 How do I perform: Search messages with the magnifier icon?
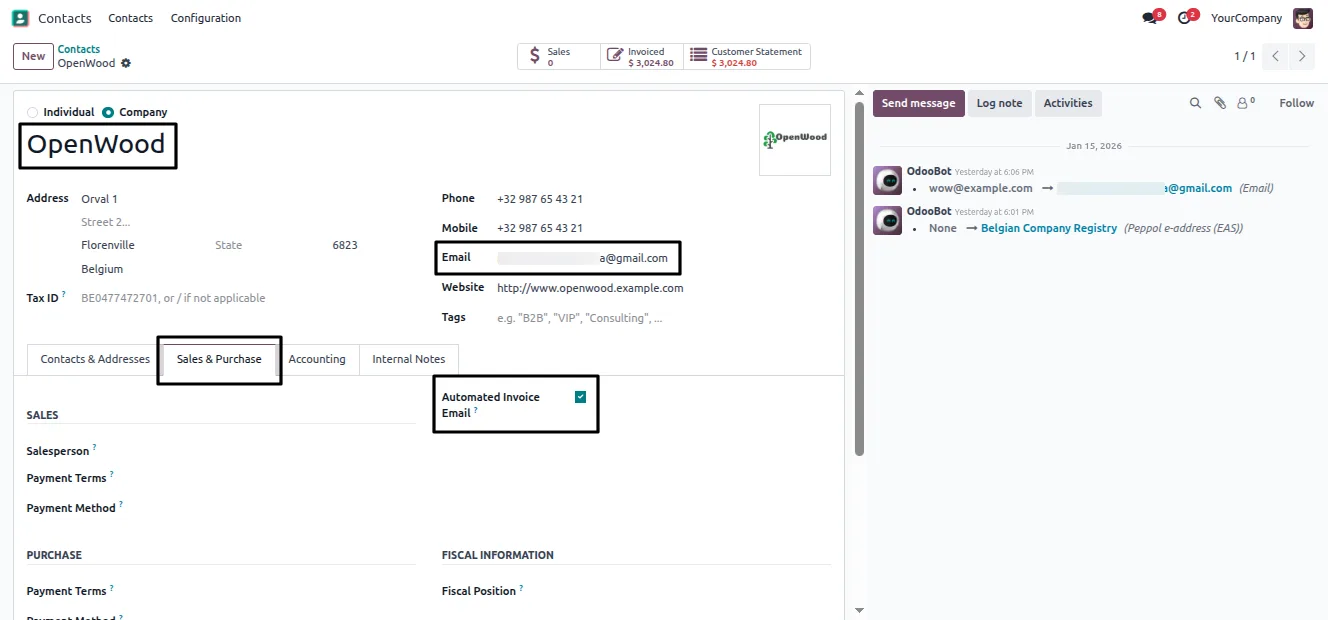click(x=1195, y=103)
